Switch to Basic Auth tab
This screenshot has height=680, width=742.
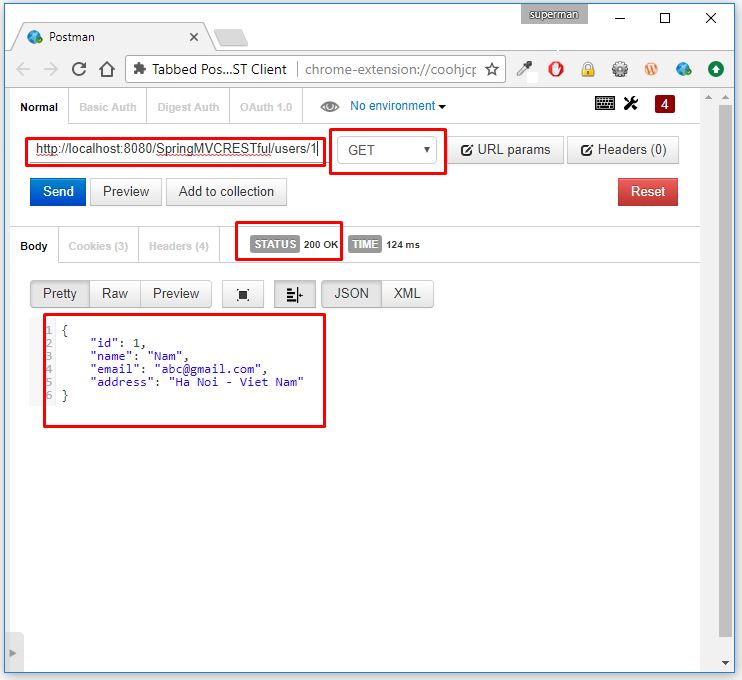107,107
